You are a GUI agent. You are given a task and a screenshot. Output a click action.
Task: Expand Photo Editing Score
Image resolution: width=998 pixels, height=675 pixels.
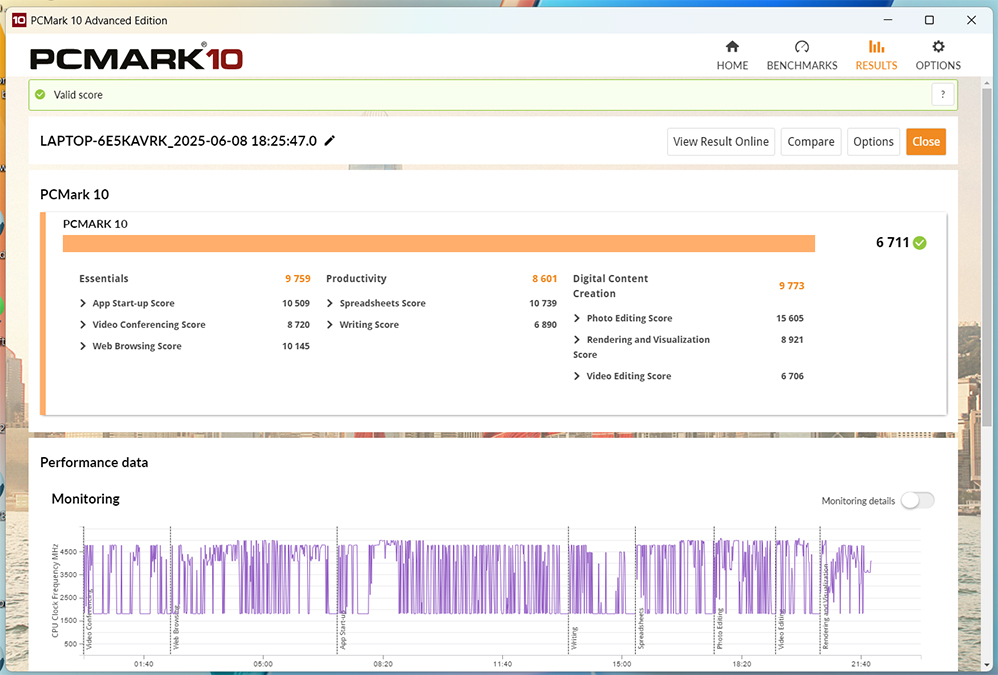click(x=577, y=318)
